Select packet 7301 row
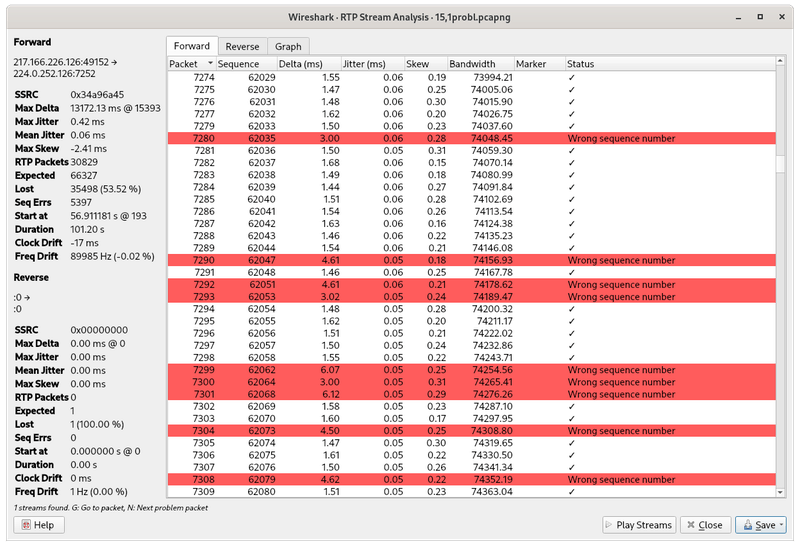 pyautogui.click(x=471, y=394)
